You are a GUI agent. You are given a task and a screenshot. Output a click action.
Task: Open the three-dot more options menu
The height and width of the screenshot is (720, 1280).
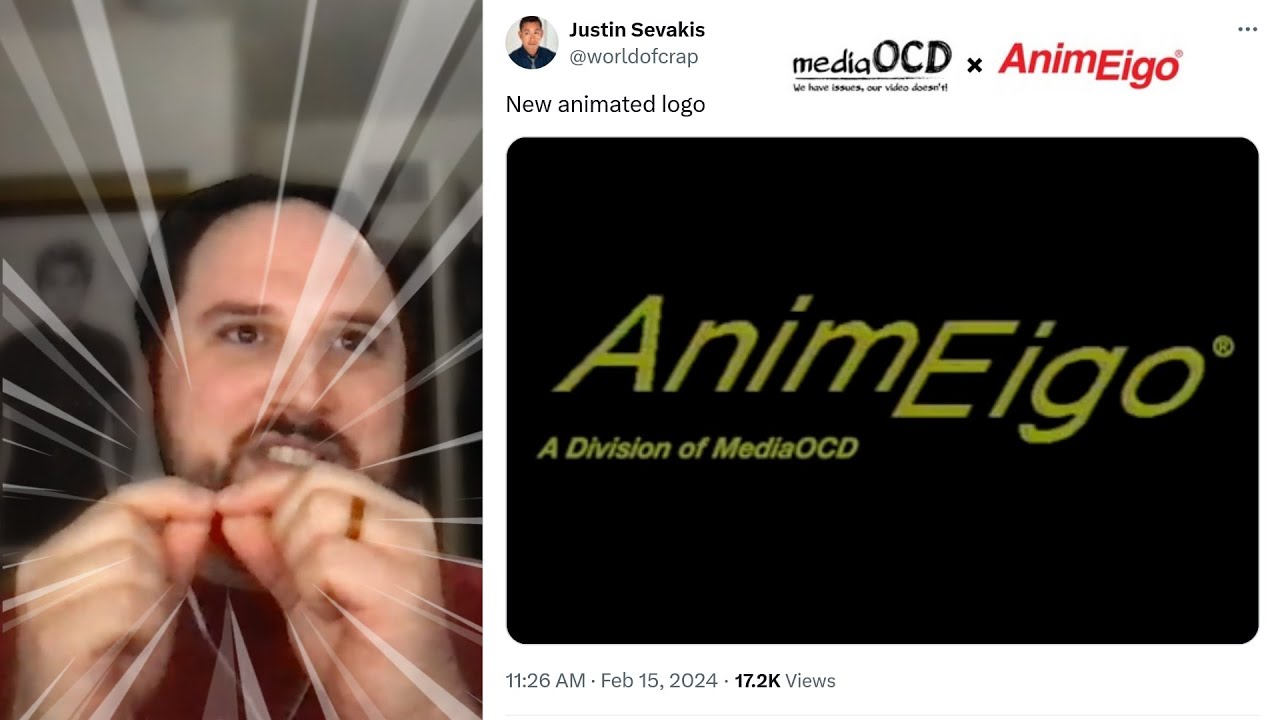[x=1247, y=29]
